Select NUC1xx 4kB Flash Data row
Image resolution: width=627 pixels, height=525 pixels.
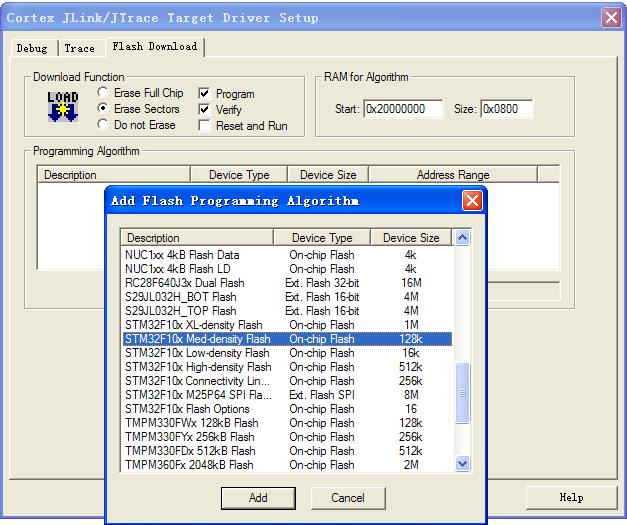(288, 255)
